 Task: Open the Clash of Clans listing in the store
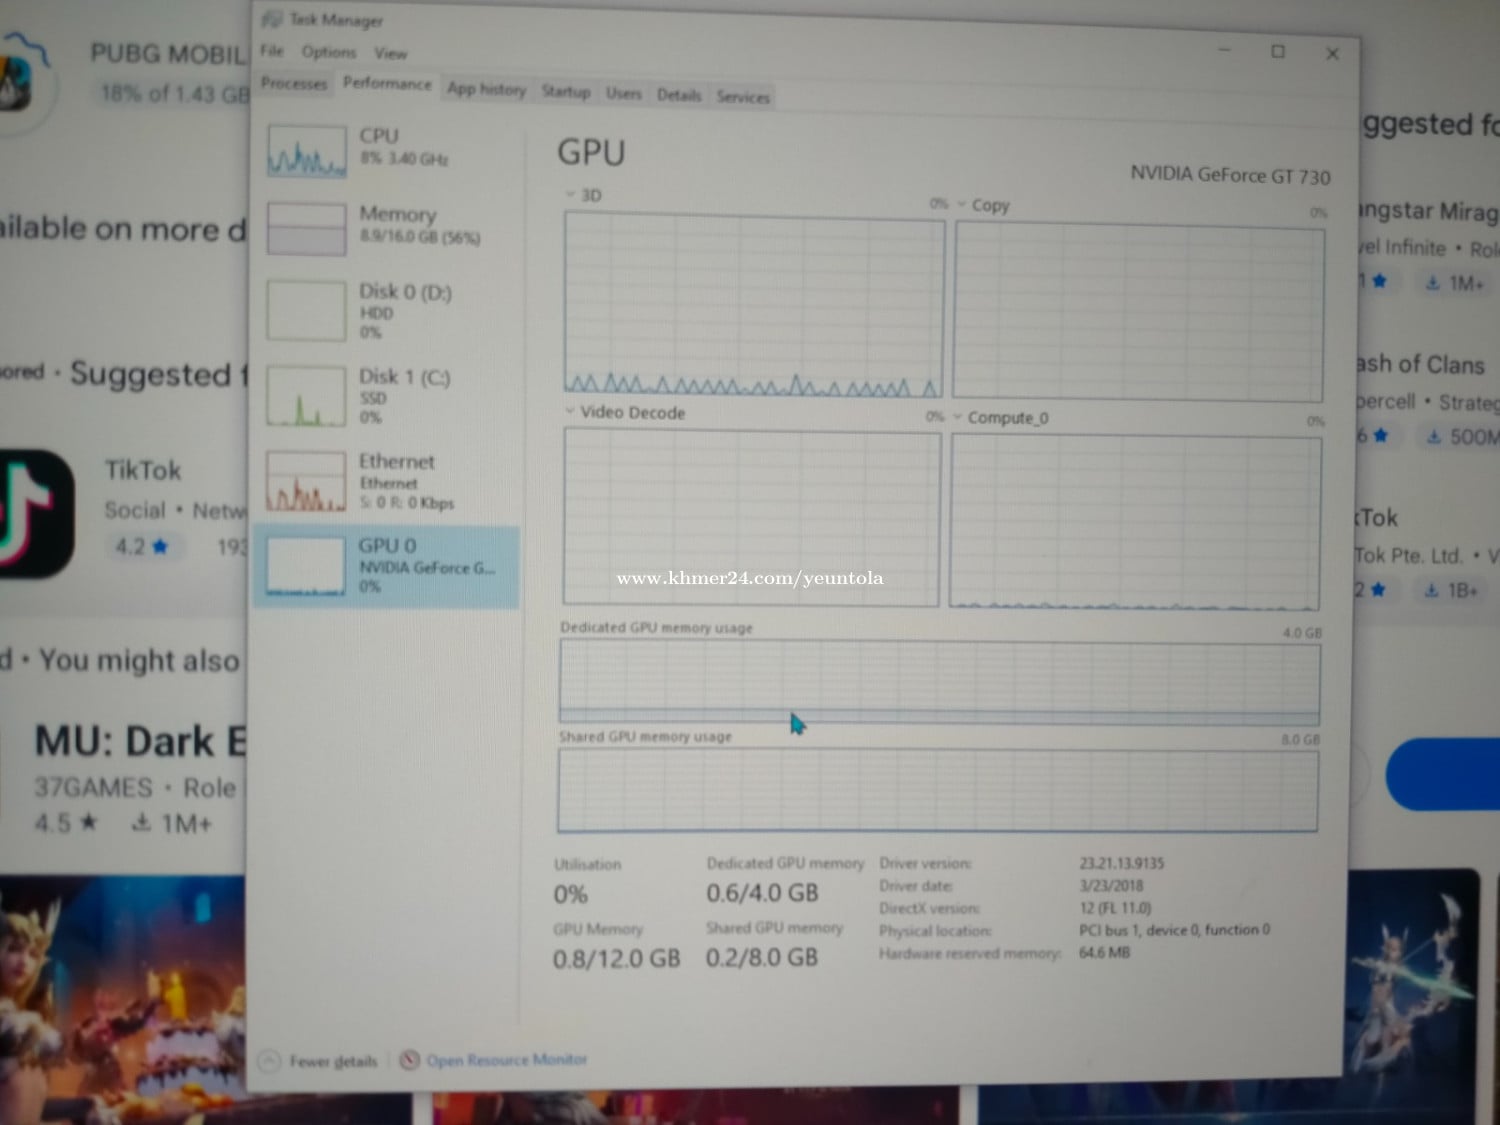pos(1420,364)
